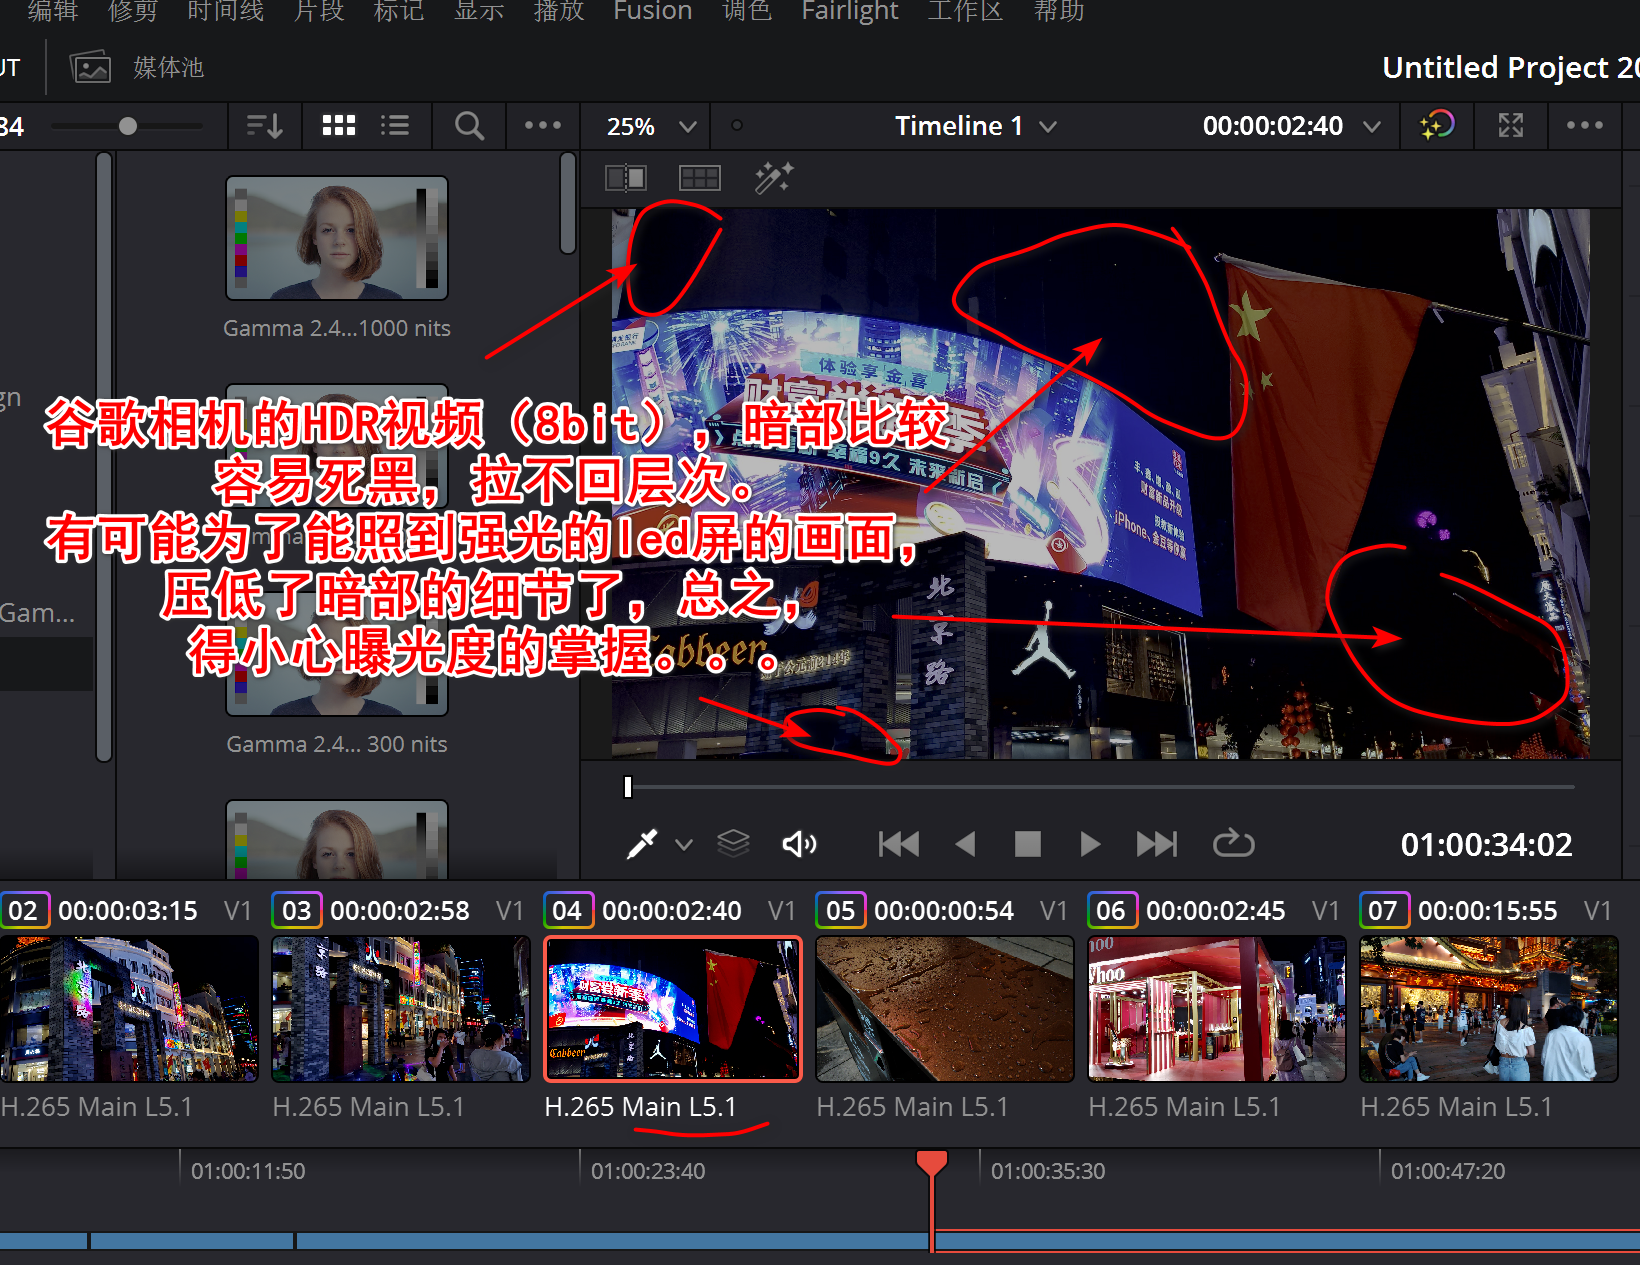The height and width of the screenshot is (1265, 1640).
Task: Open the 25% viewer zoom dropdown
Action: pos(651,127)
